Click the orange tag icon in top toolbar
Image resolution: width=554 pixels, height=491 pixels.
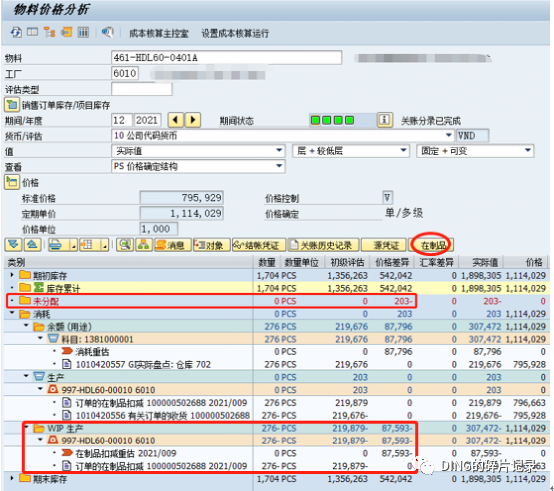[66, 32]
